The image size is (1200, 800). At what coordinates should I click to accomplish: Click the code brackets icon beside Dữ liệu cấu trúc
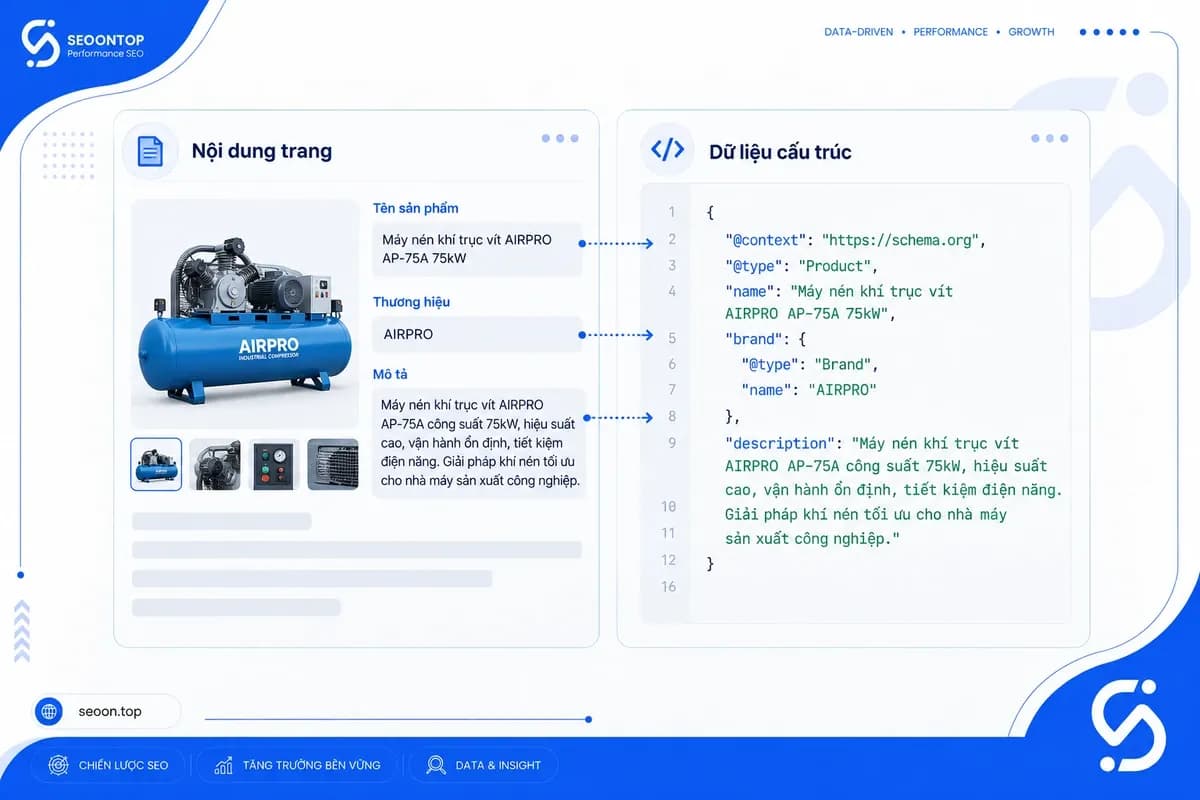[667, 151]
